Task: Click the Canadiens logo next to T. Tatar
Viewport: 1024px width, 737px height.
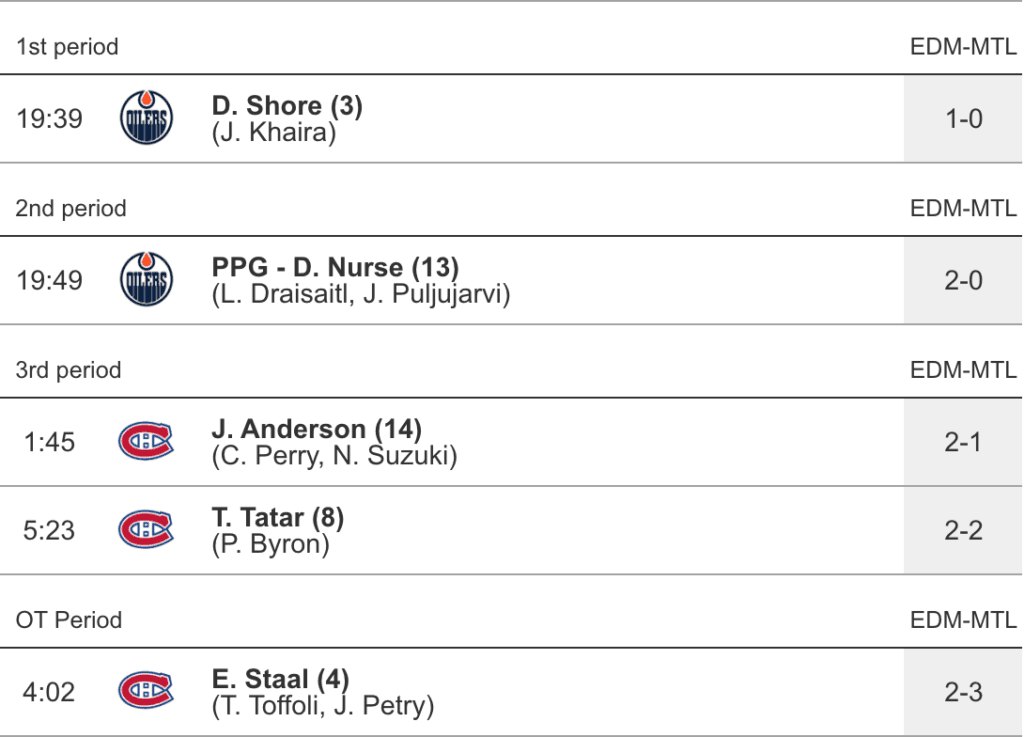Action: [146, 529]
